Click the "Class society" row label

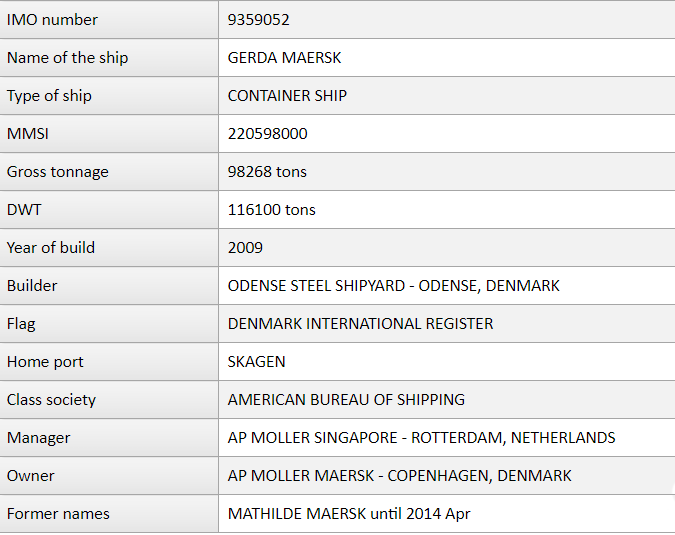pyautogui.click(x=51, y=400)
